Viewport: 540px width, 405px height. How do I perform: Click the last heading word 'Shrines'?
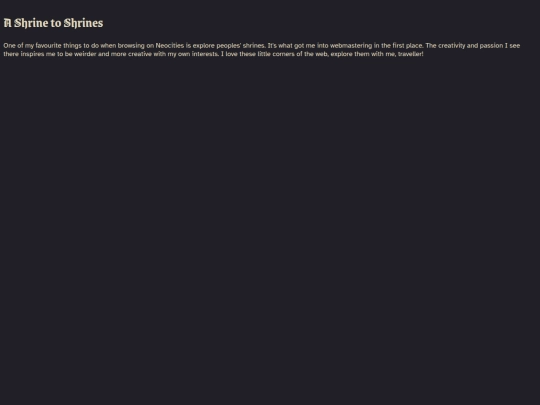click(x=83, y=23)
